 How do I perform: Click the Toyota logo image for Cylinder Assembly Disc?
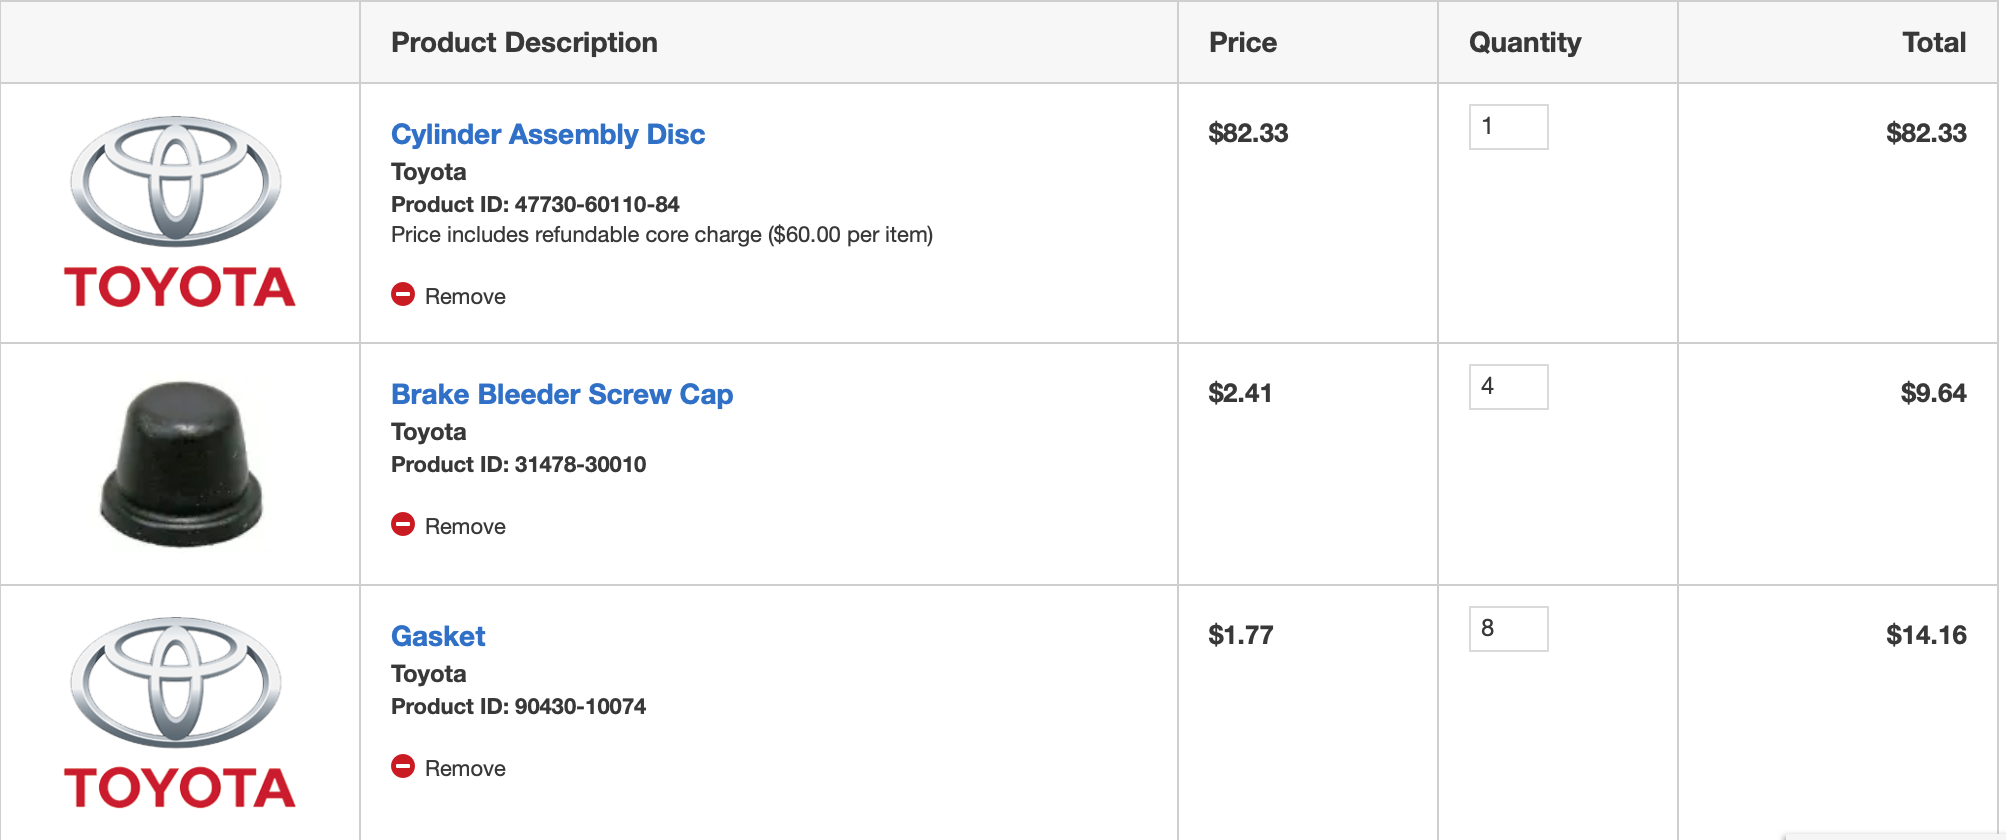coord(179,211)
